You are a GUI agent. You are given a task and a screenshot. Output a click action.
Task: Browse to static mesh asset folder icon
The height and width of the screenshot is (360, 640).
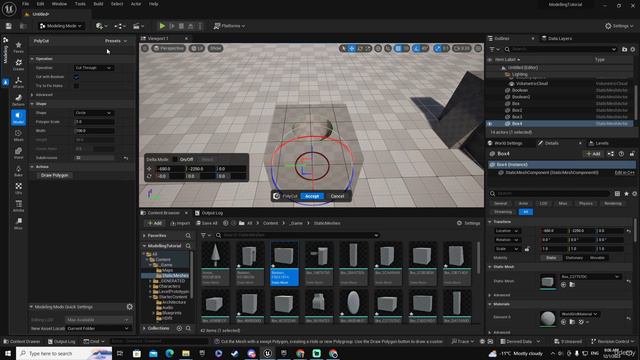[x=572, y=284]
